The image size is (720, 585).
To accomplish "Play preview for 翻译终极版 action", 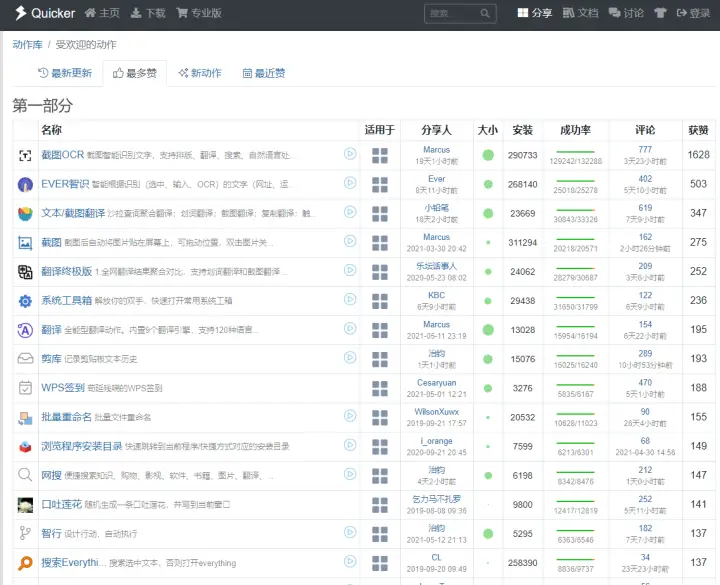I will [x=350, y=270].
